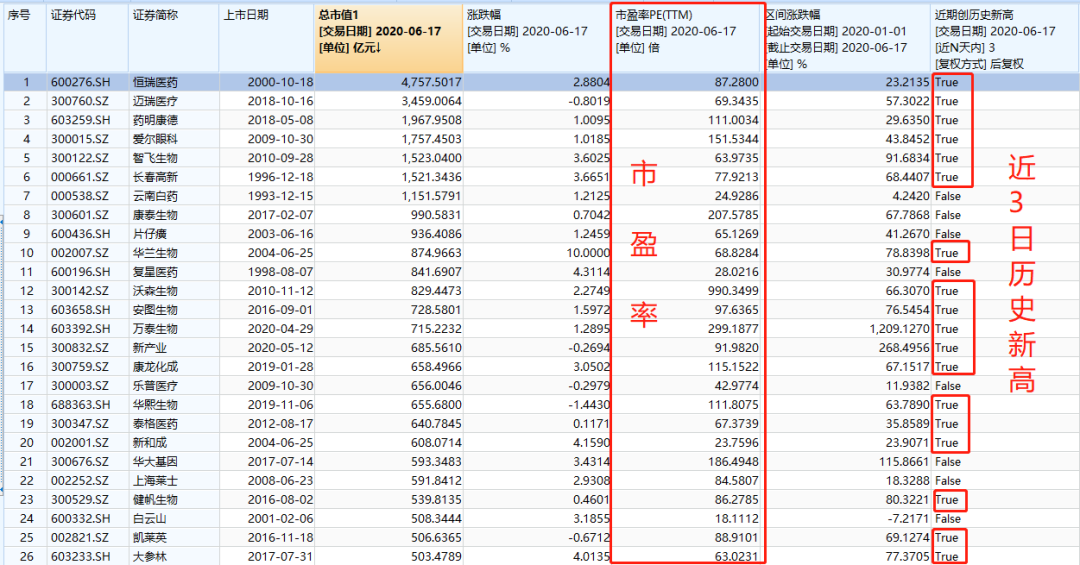
Task: Select row number 17
Action: 26,386
